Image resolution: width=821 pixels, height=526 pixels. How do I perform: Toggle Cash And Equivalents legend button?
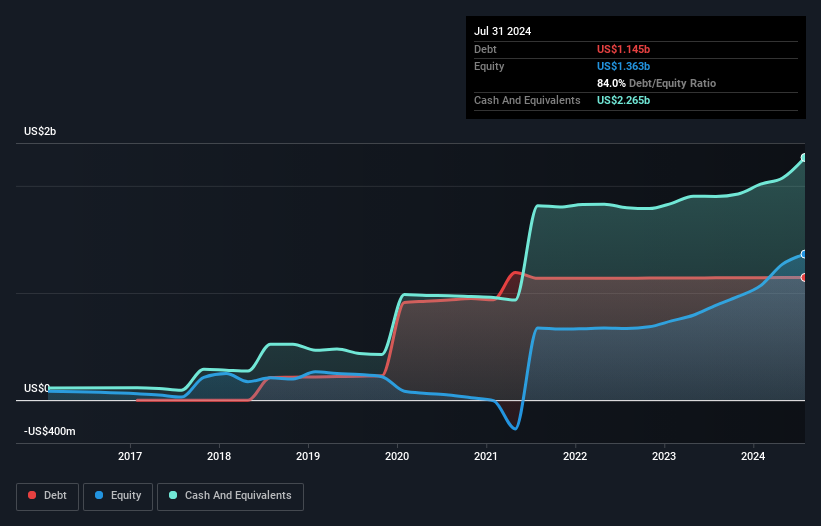click(x=230, y=496)
